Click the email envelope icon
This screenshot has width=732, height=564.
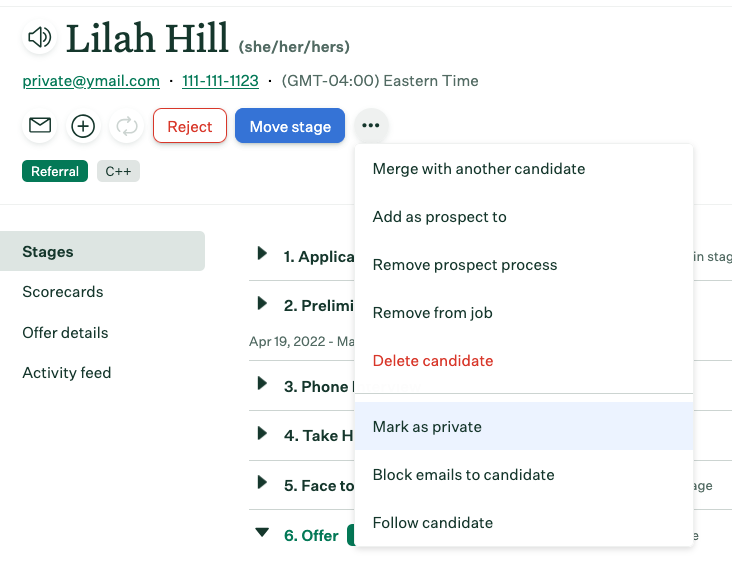click(40, 126)
